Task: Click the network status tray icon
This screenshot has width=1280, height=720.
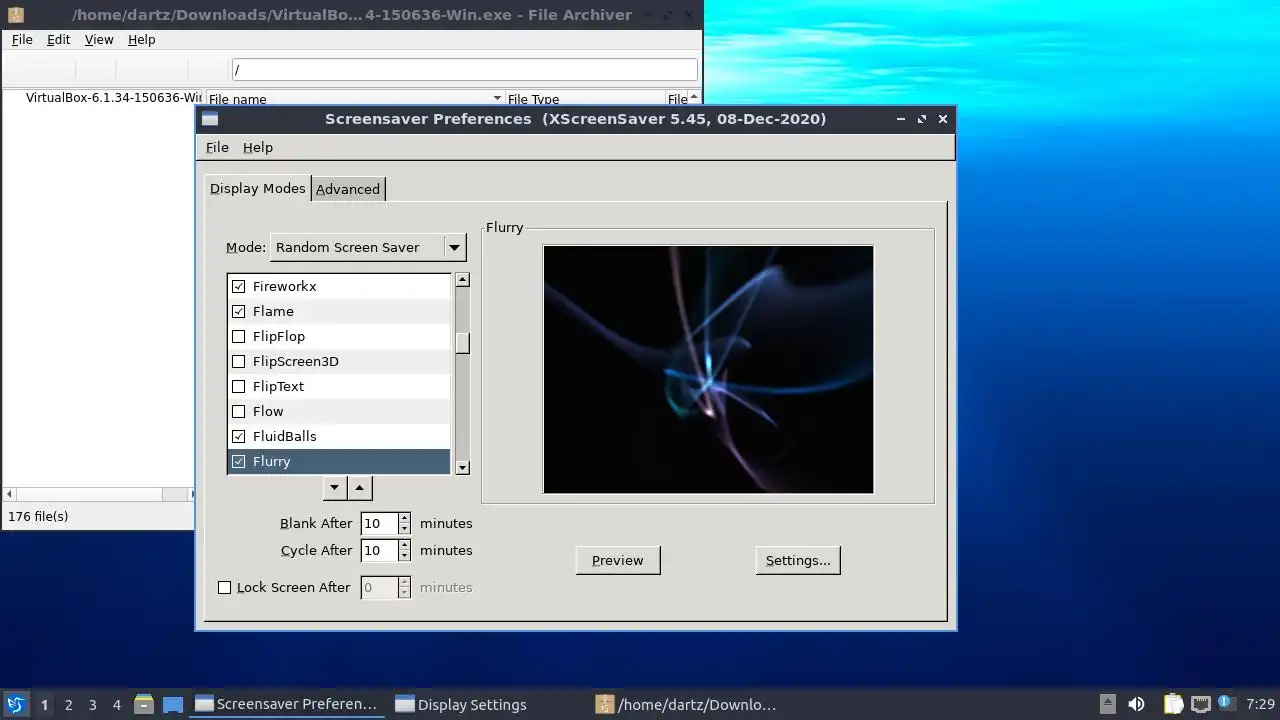Action: point(1200,704)
